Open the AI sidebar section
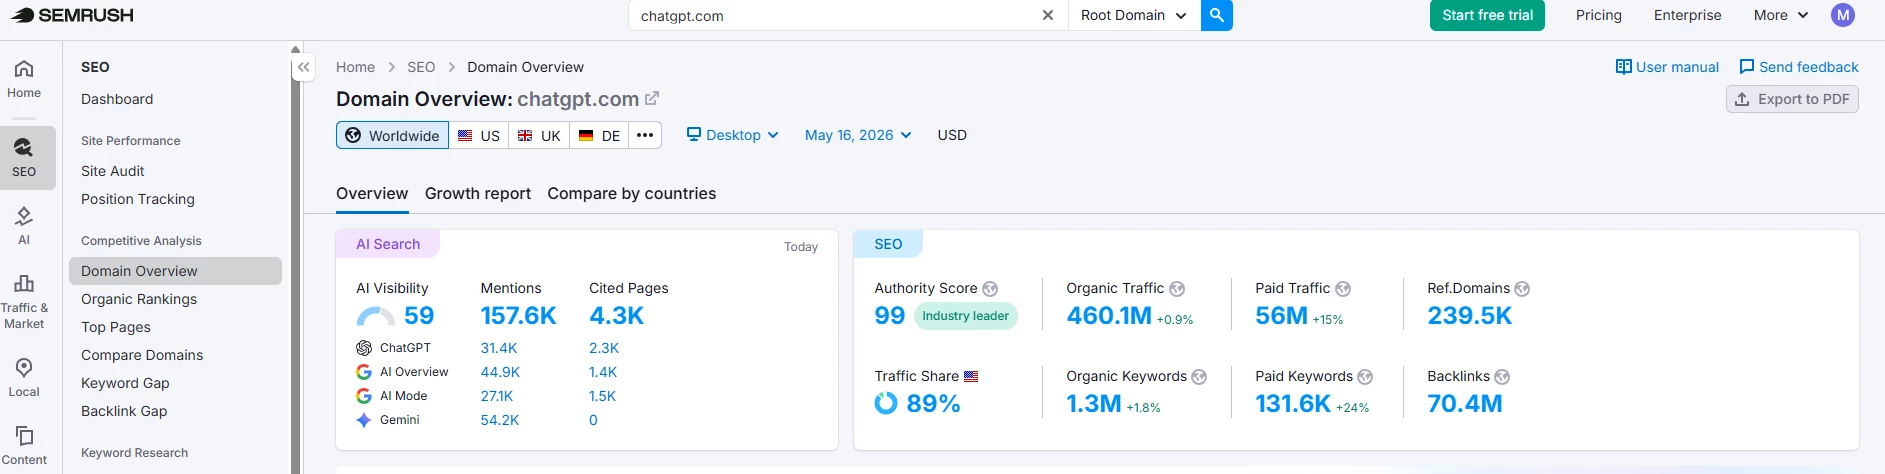 point(24,225)
